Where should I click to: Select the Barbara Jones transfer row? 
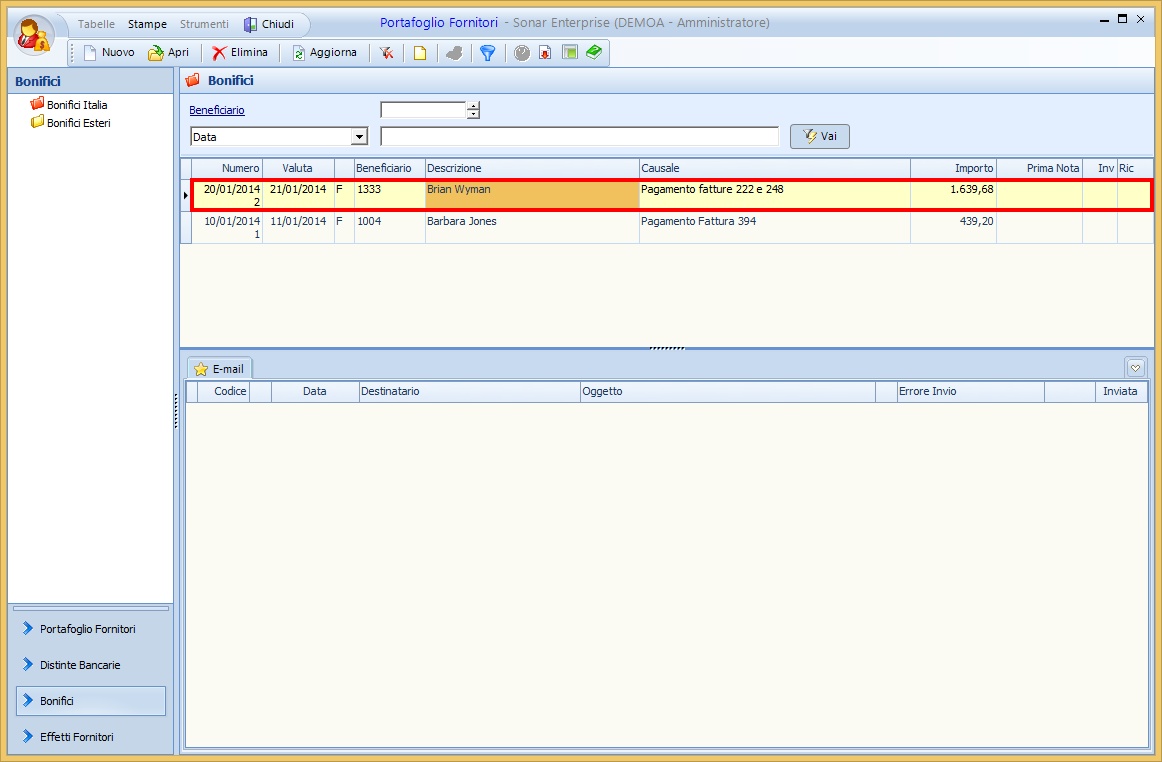coord(500,227)
